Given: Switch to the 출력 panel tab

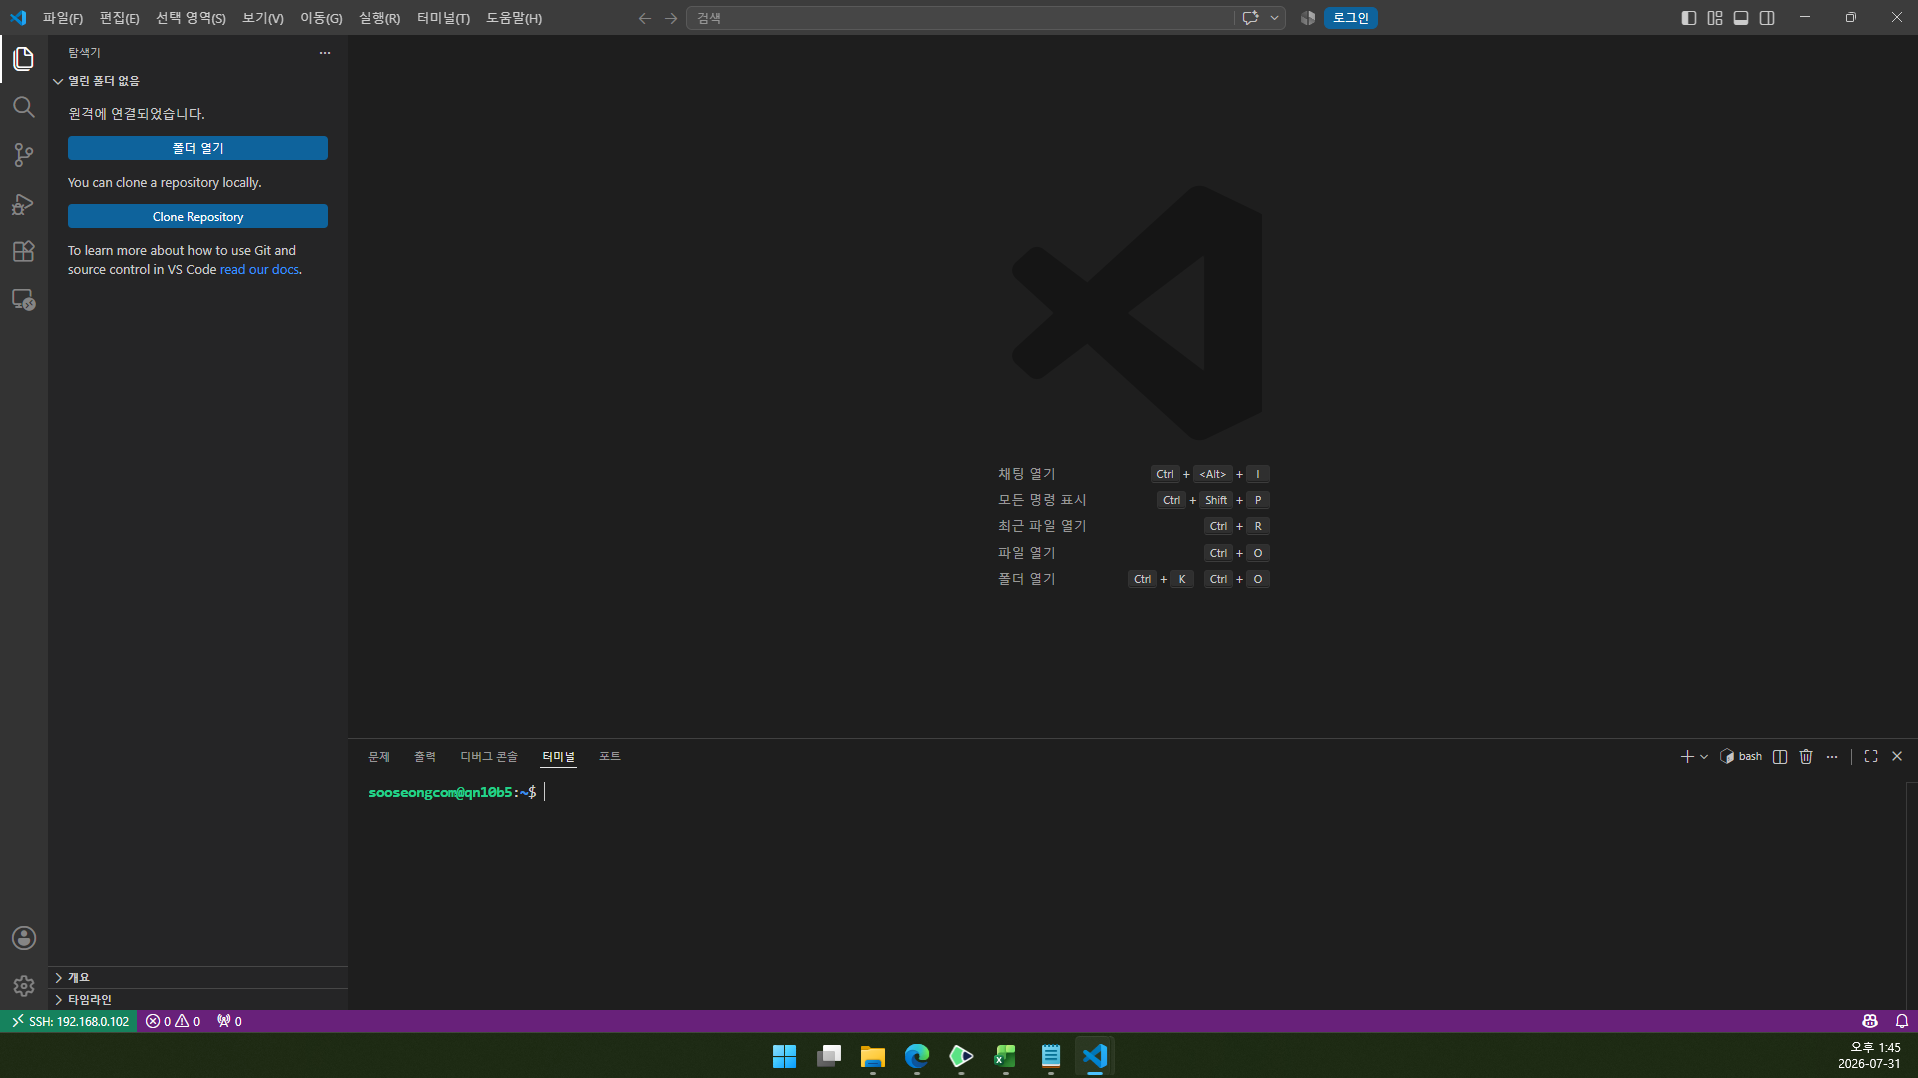Looking at the screenshot, I should click(425, 757).
